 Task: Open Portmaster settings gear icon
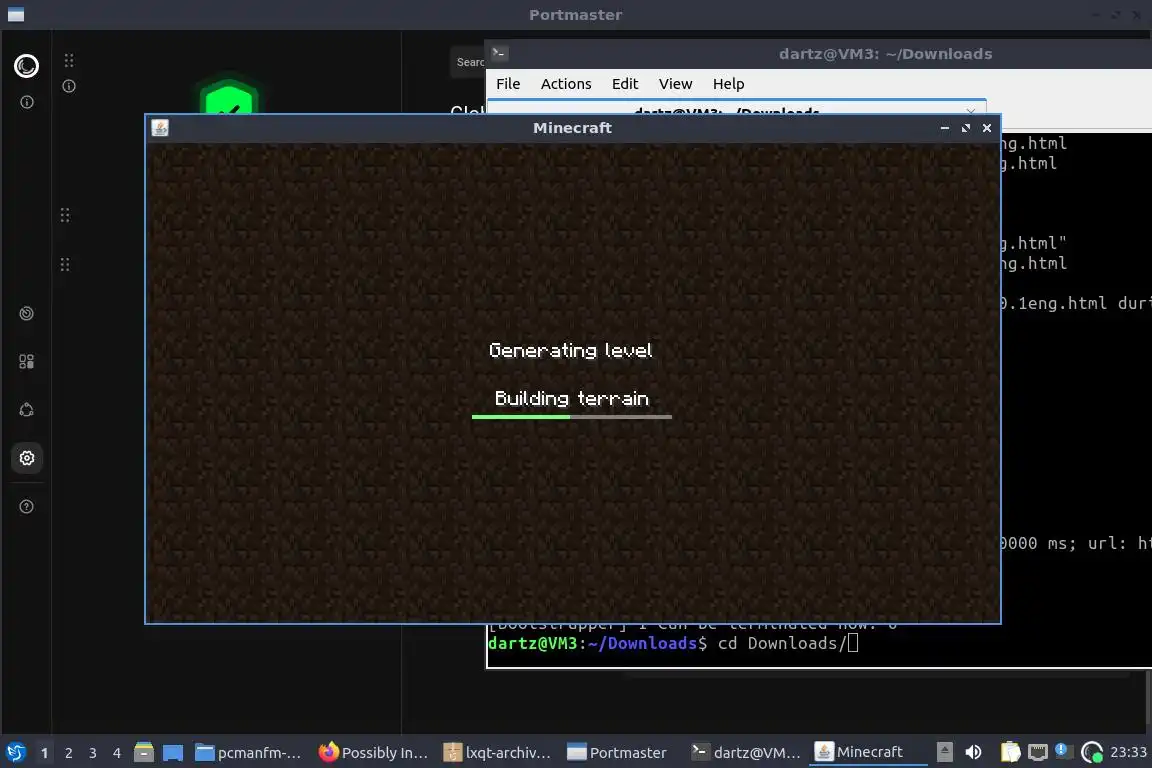pos(26,458)
